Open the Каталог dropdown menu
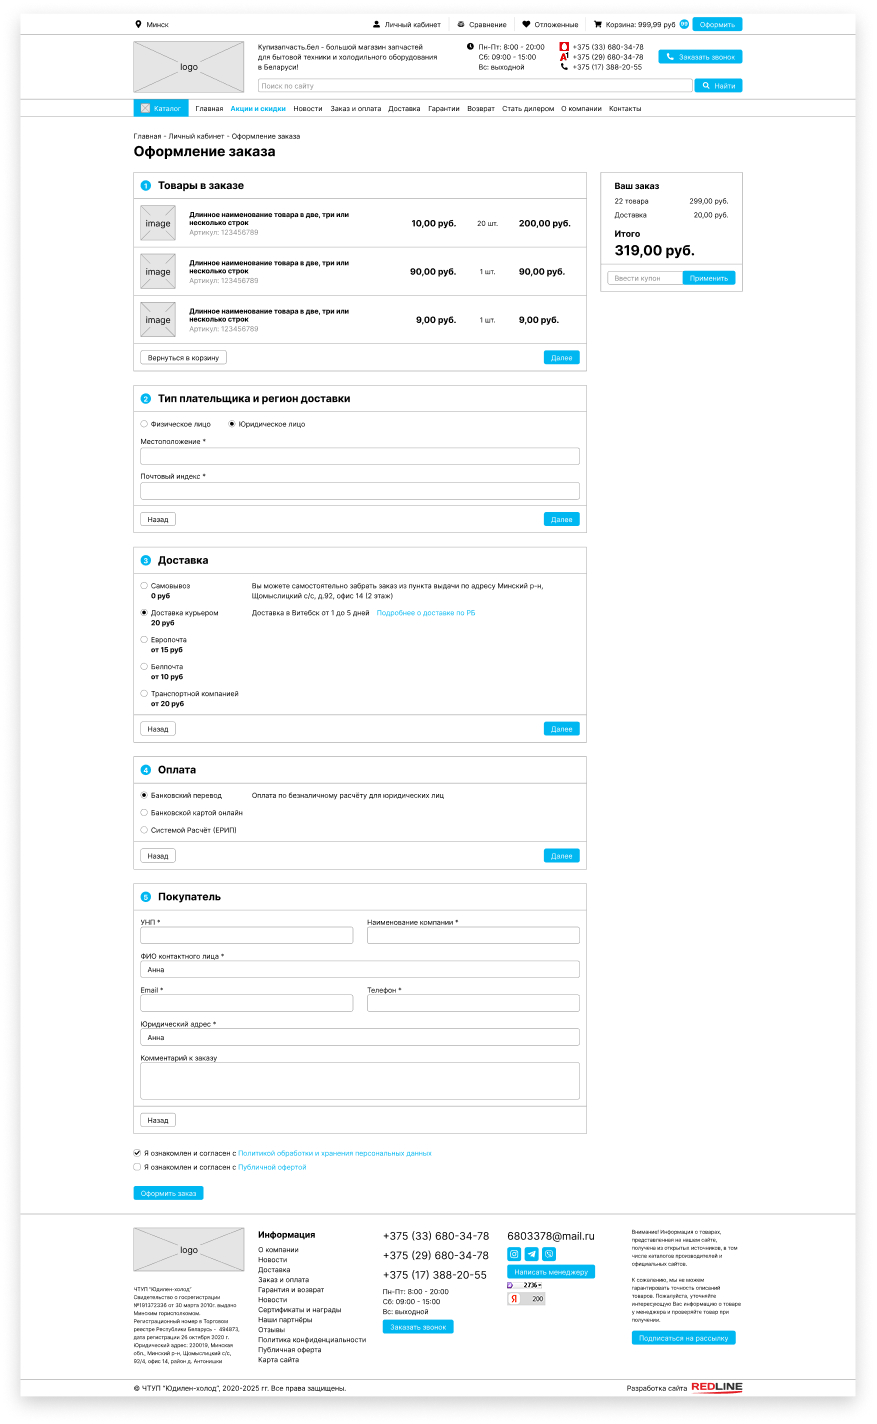Viewport: 877px width, 1424px height. (160, 108)
